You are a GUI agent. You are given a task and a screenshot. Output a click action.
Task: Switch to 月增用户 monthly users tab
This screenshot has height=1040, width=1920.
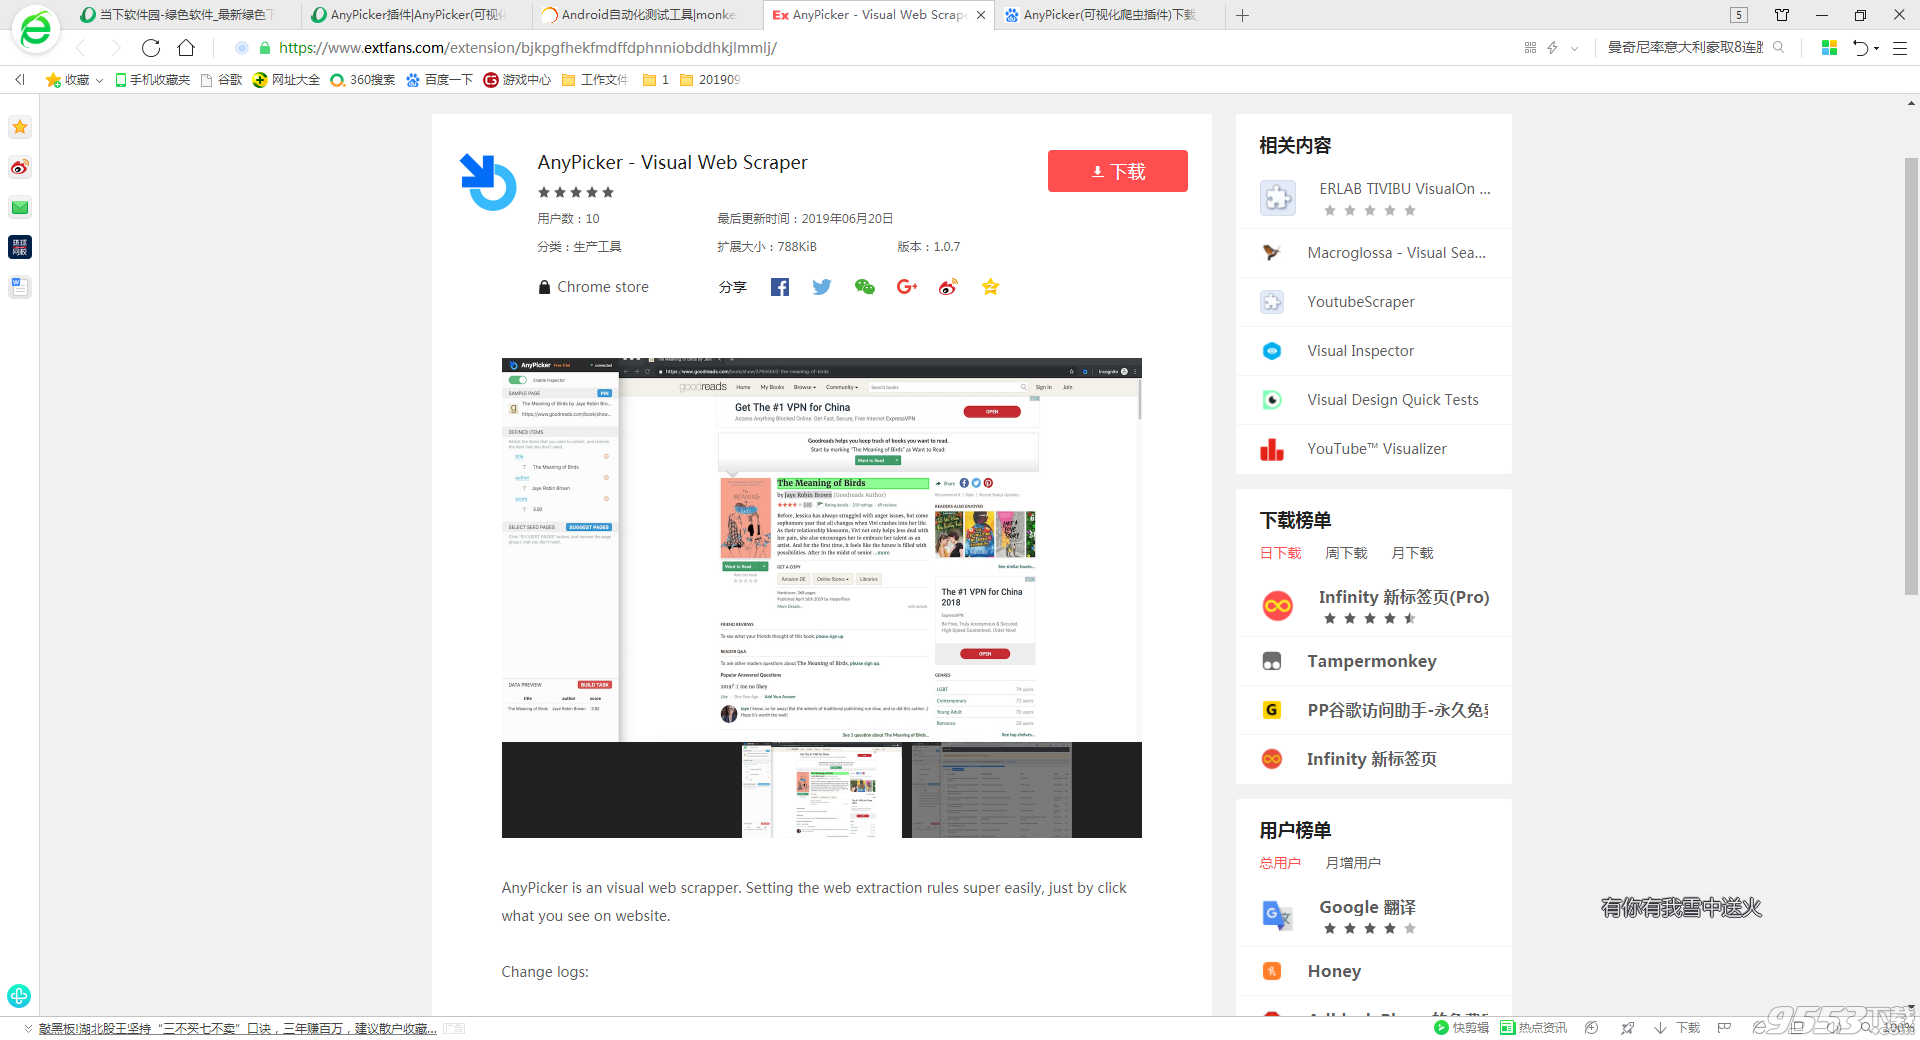click(1353, 863)
